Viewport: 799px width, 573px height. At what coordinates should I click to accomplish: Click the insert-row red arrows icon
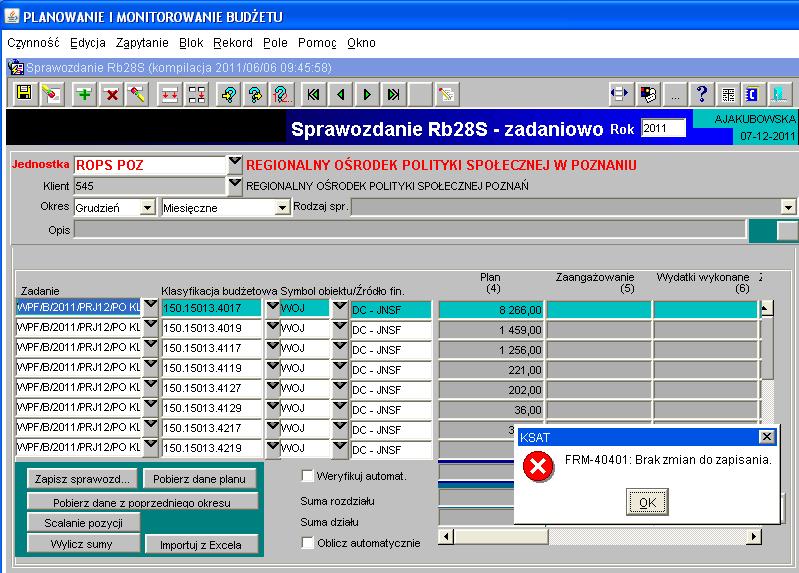pyautogui.click(x=169, y=94)
